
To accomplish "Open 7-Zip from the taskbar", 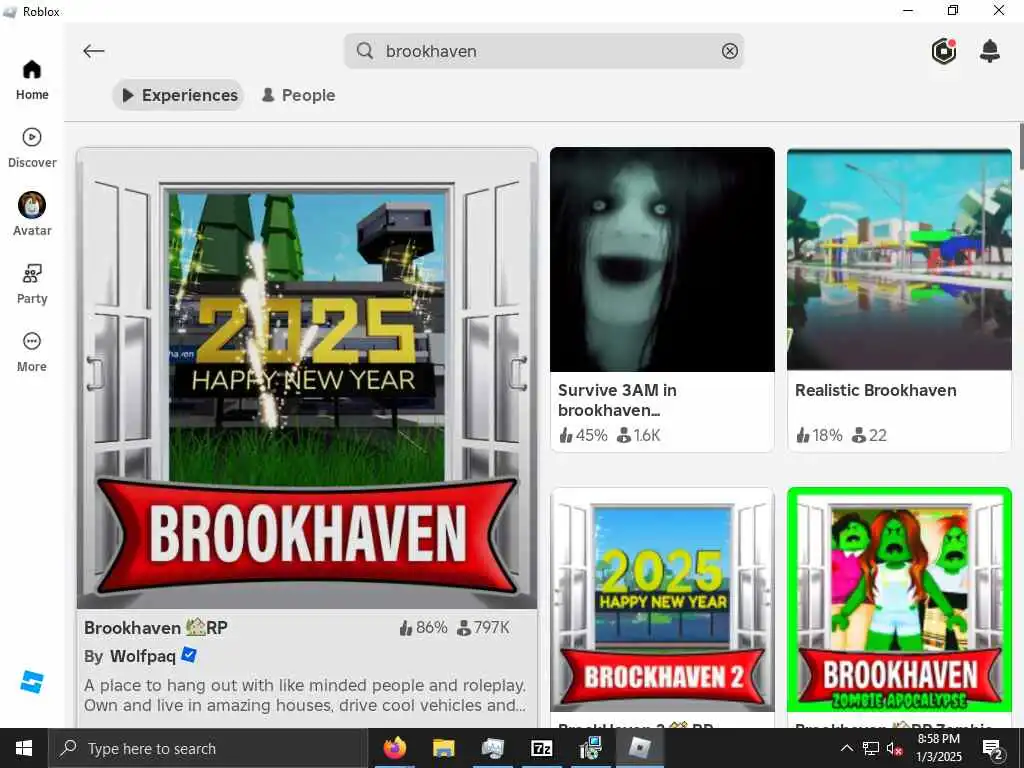I will (x=542, y=748).
